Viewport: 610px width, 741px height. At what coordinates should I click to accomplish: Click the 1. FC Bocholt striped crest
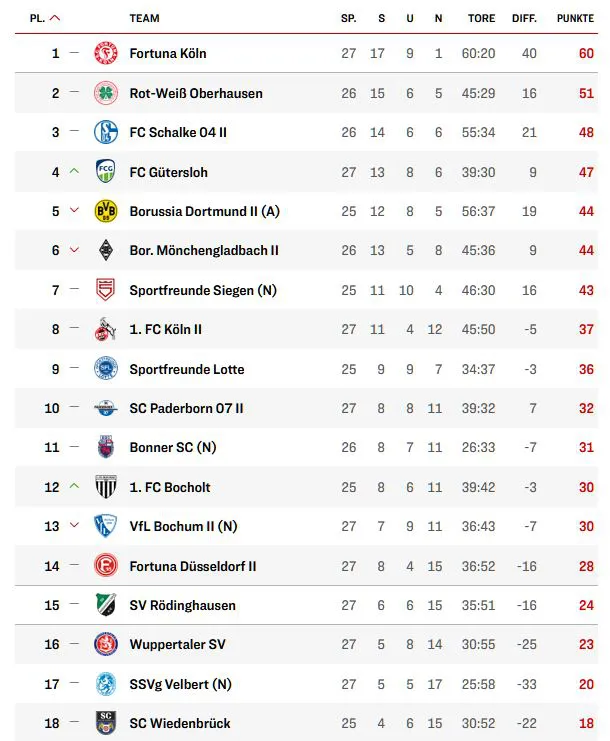(105, 487)
